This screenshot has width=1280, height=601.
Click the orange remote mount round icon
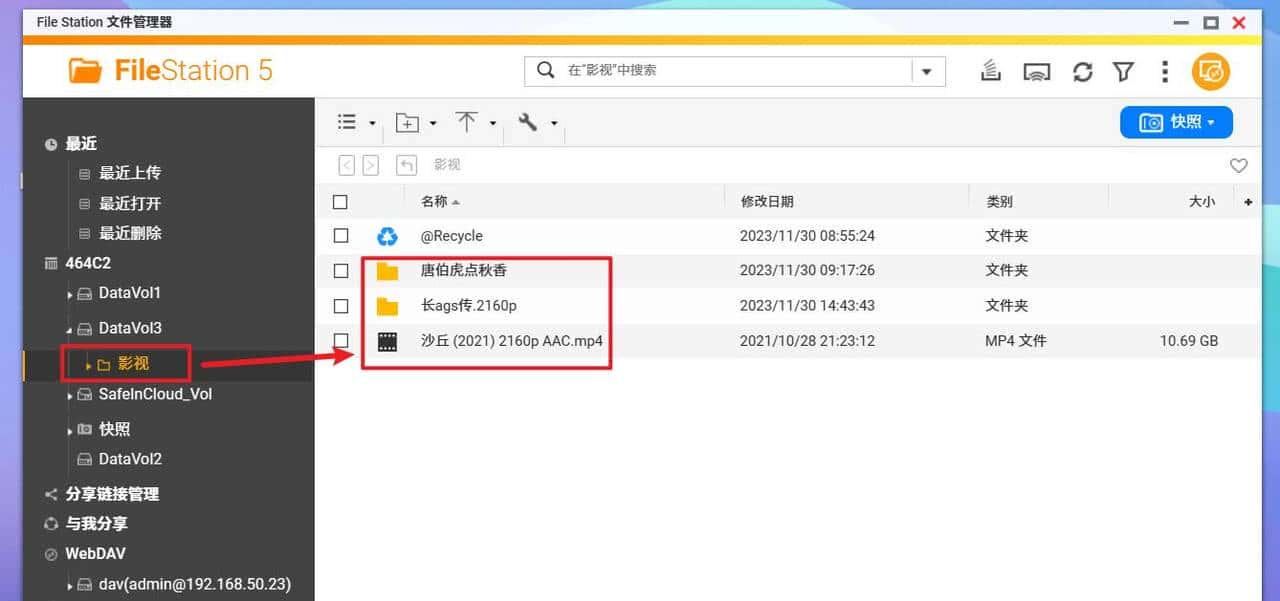coord(1210,71)
